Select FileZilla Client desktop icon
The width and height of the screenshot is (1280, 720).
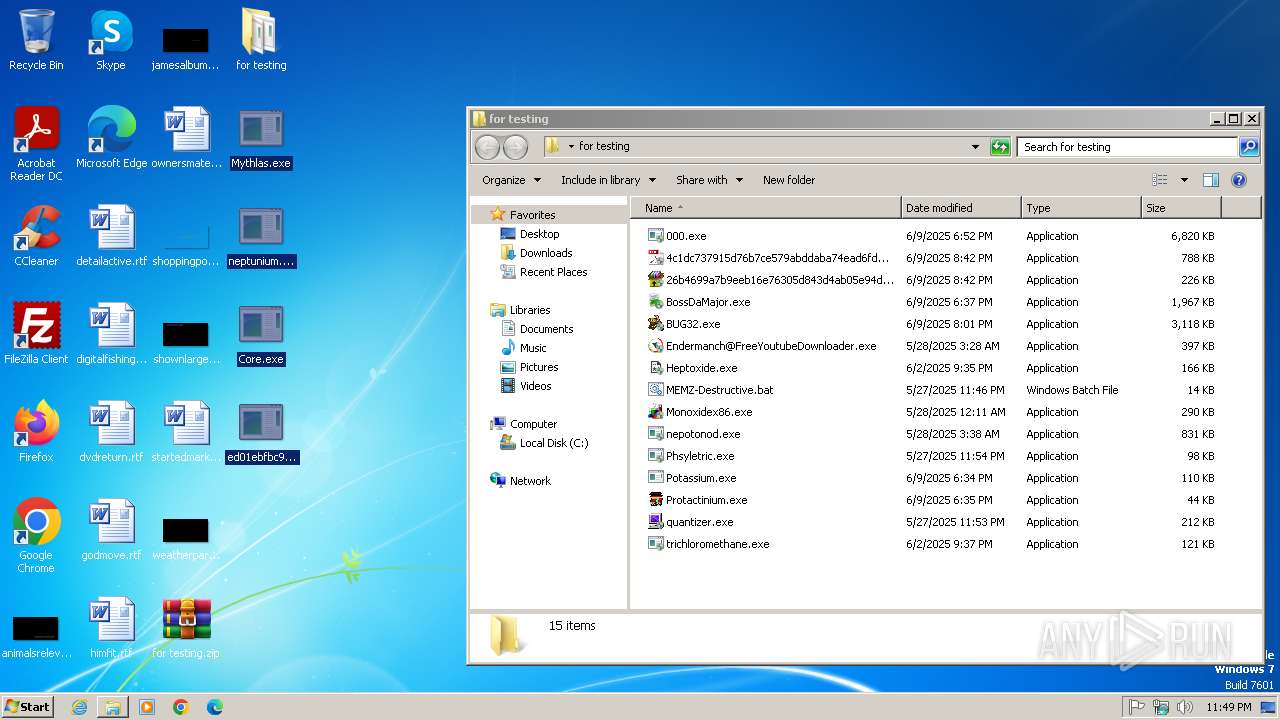click(x=36, y=334)
